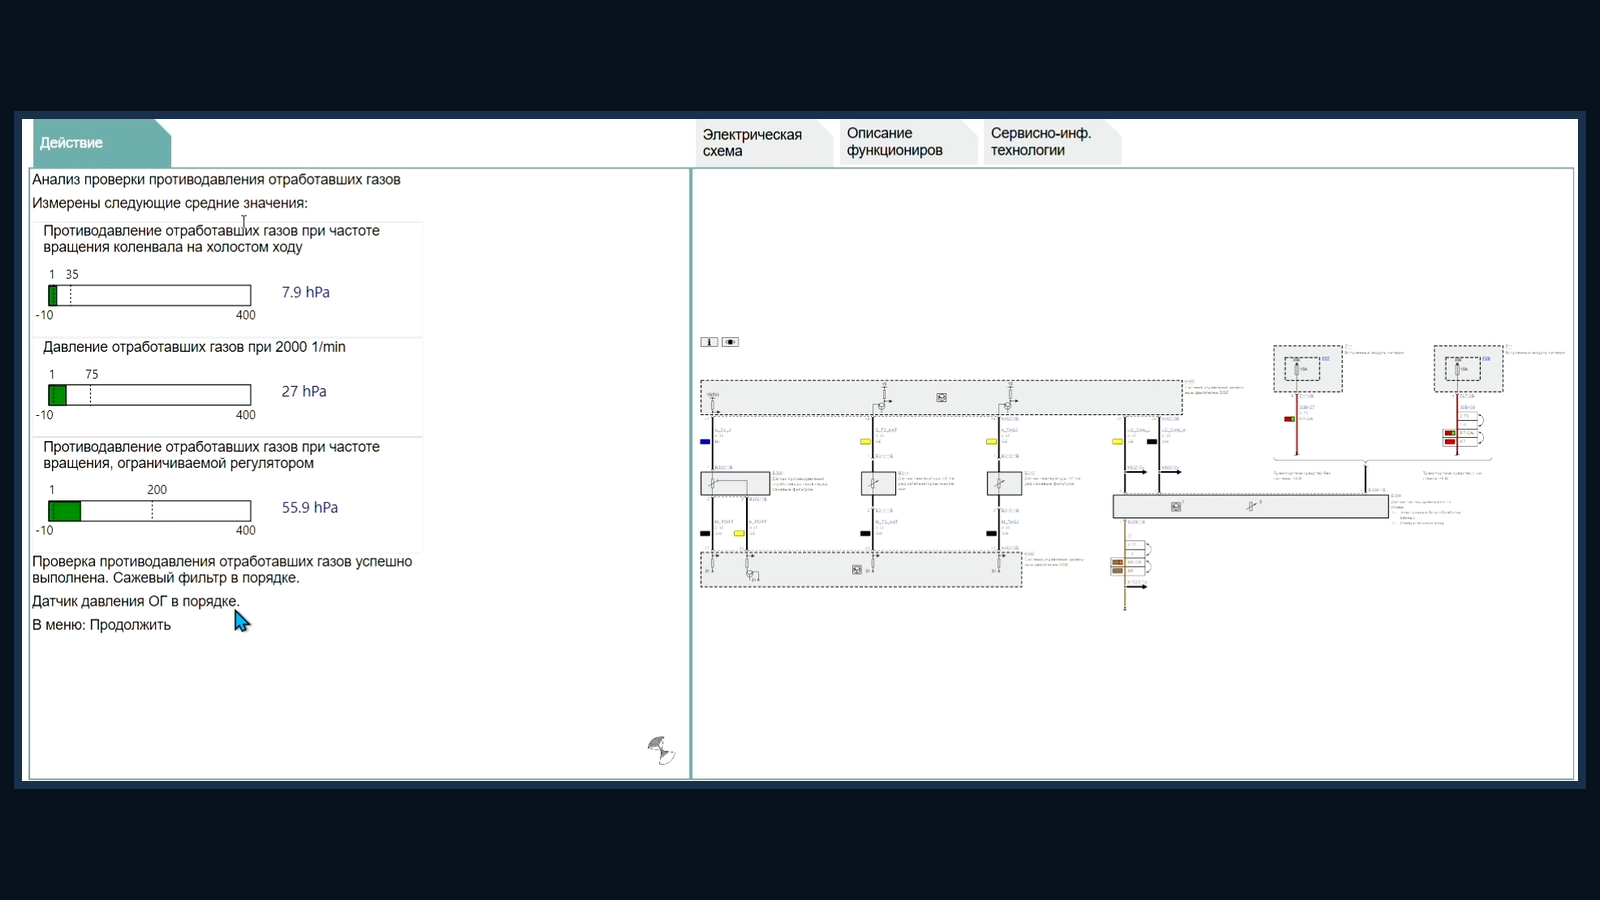This screenshot has height=900, width=1600.
Task: Click the 27 hPa bar for 2000 1/min
Action: pos(150,395)
